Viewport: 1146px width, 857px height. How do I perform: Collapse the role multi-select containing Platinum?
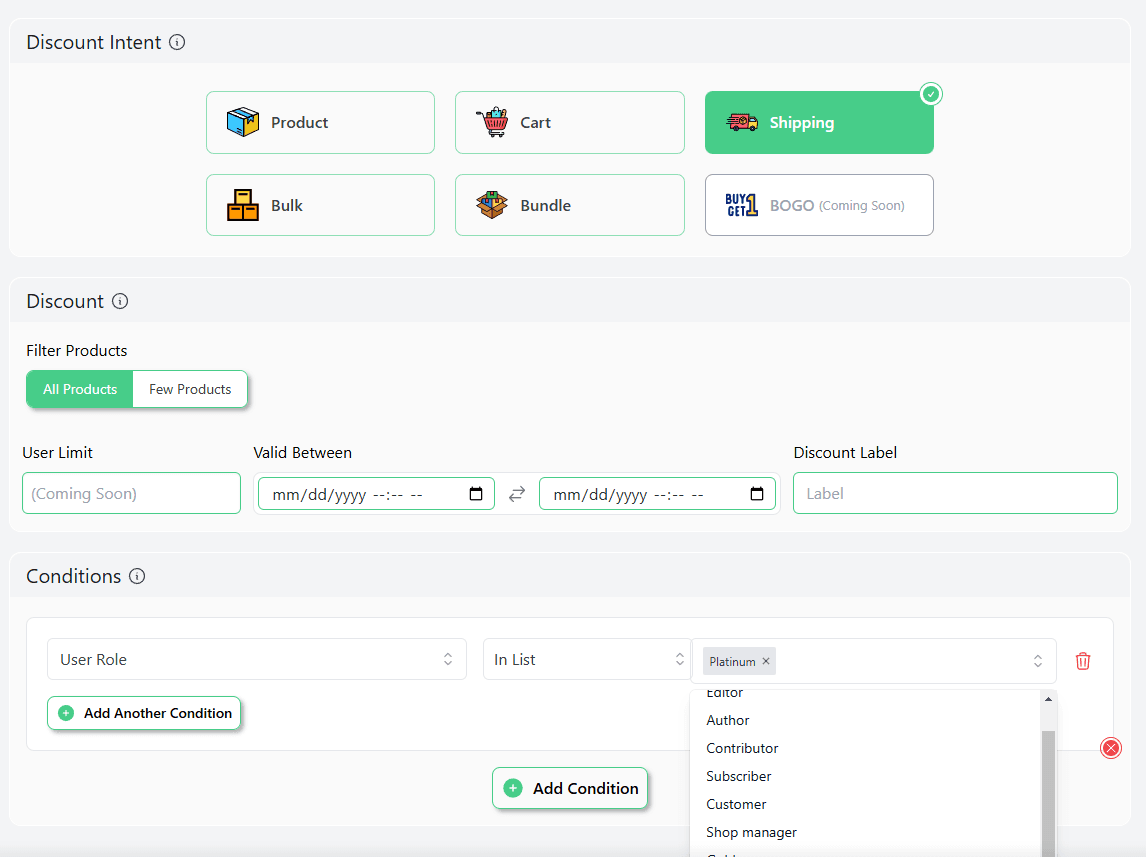(1037, 661)
